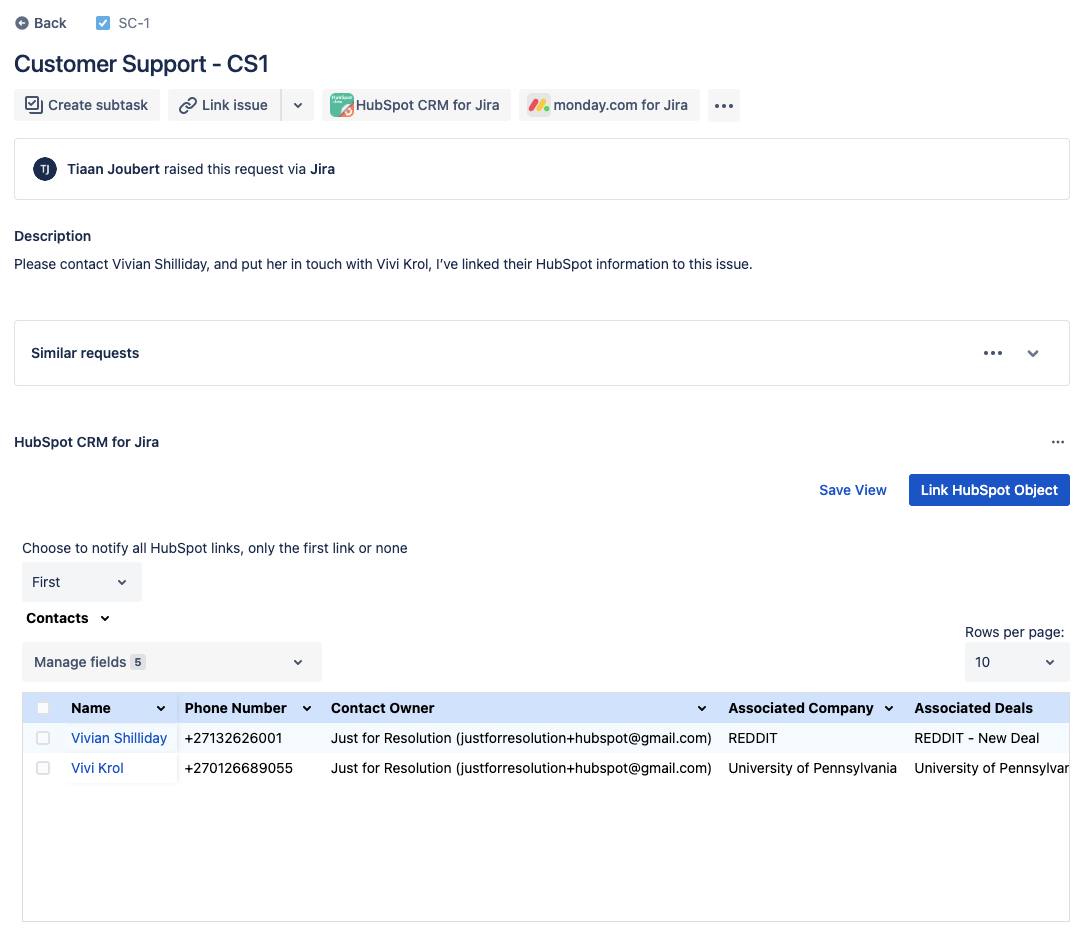The image size is (1091, 944).
Task: Click the Link HubSpot Object button
Action: pyautogui.click(x=989, y=490)
